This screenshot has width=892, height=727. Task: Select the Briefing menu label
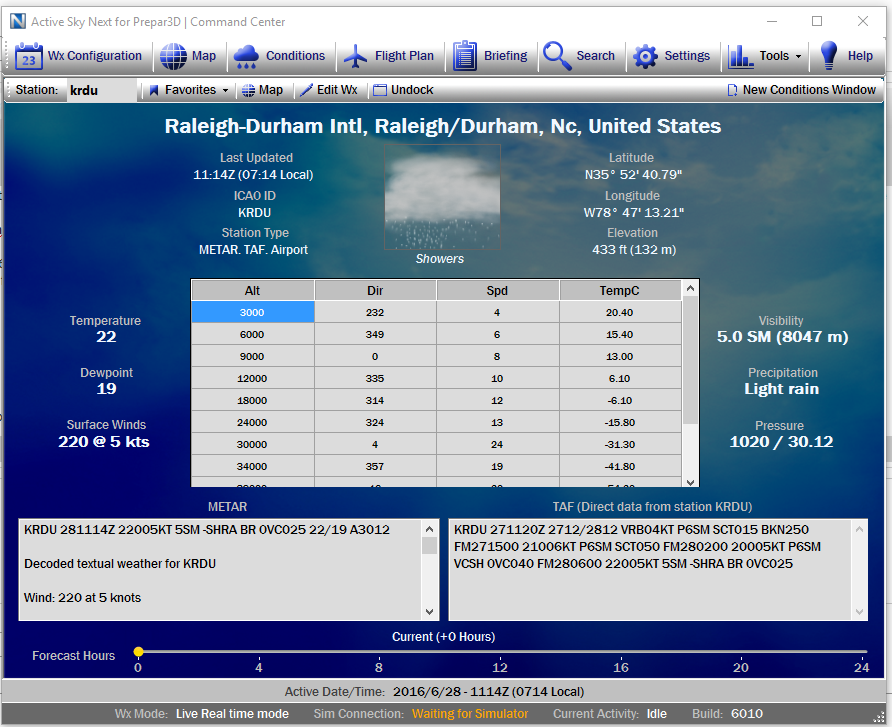[505, 56]
